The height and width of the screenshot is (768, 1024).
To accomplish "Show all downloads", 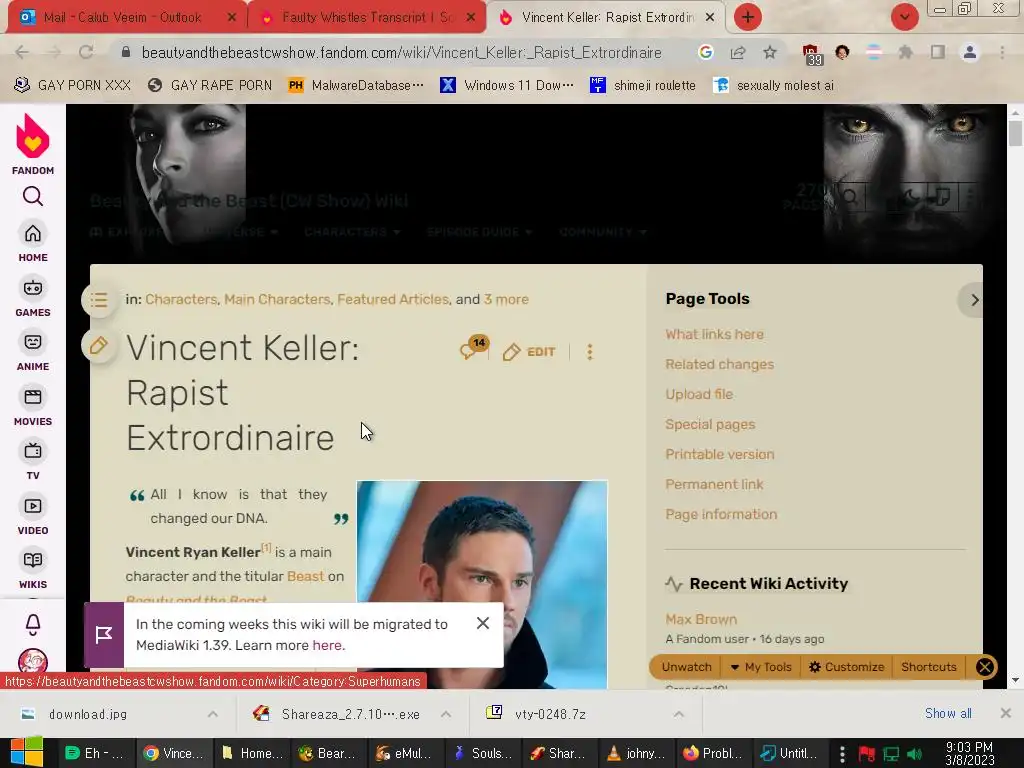I will tap(948, 713).
